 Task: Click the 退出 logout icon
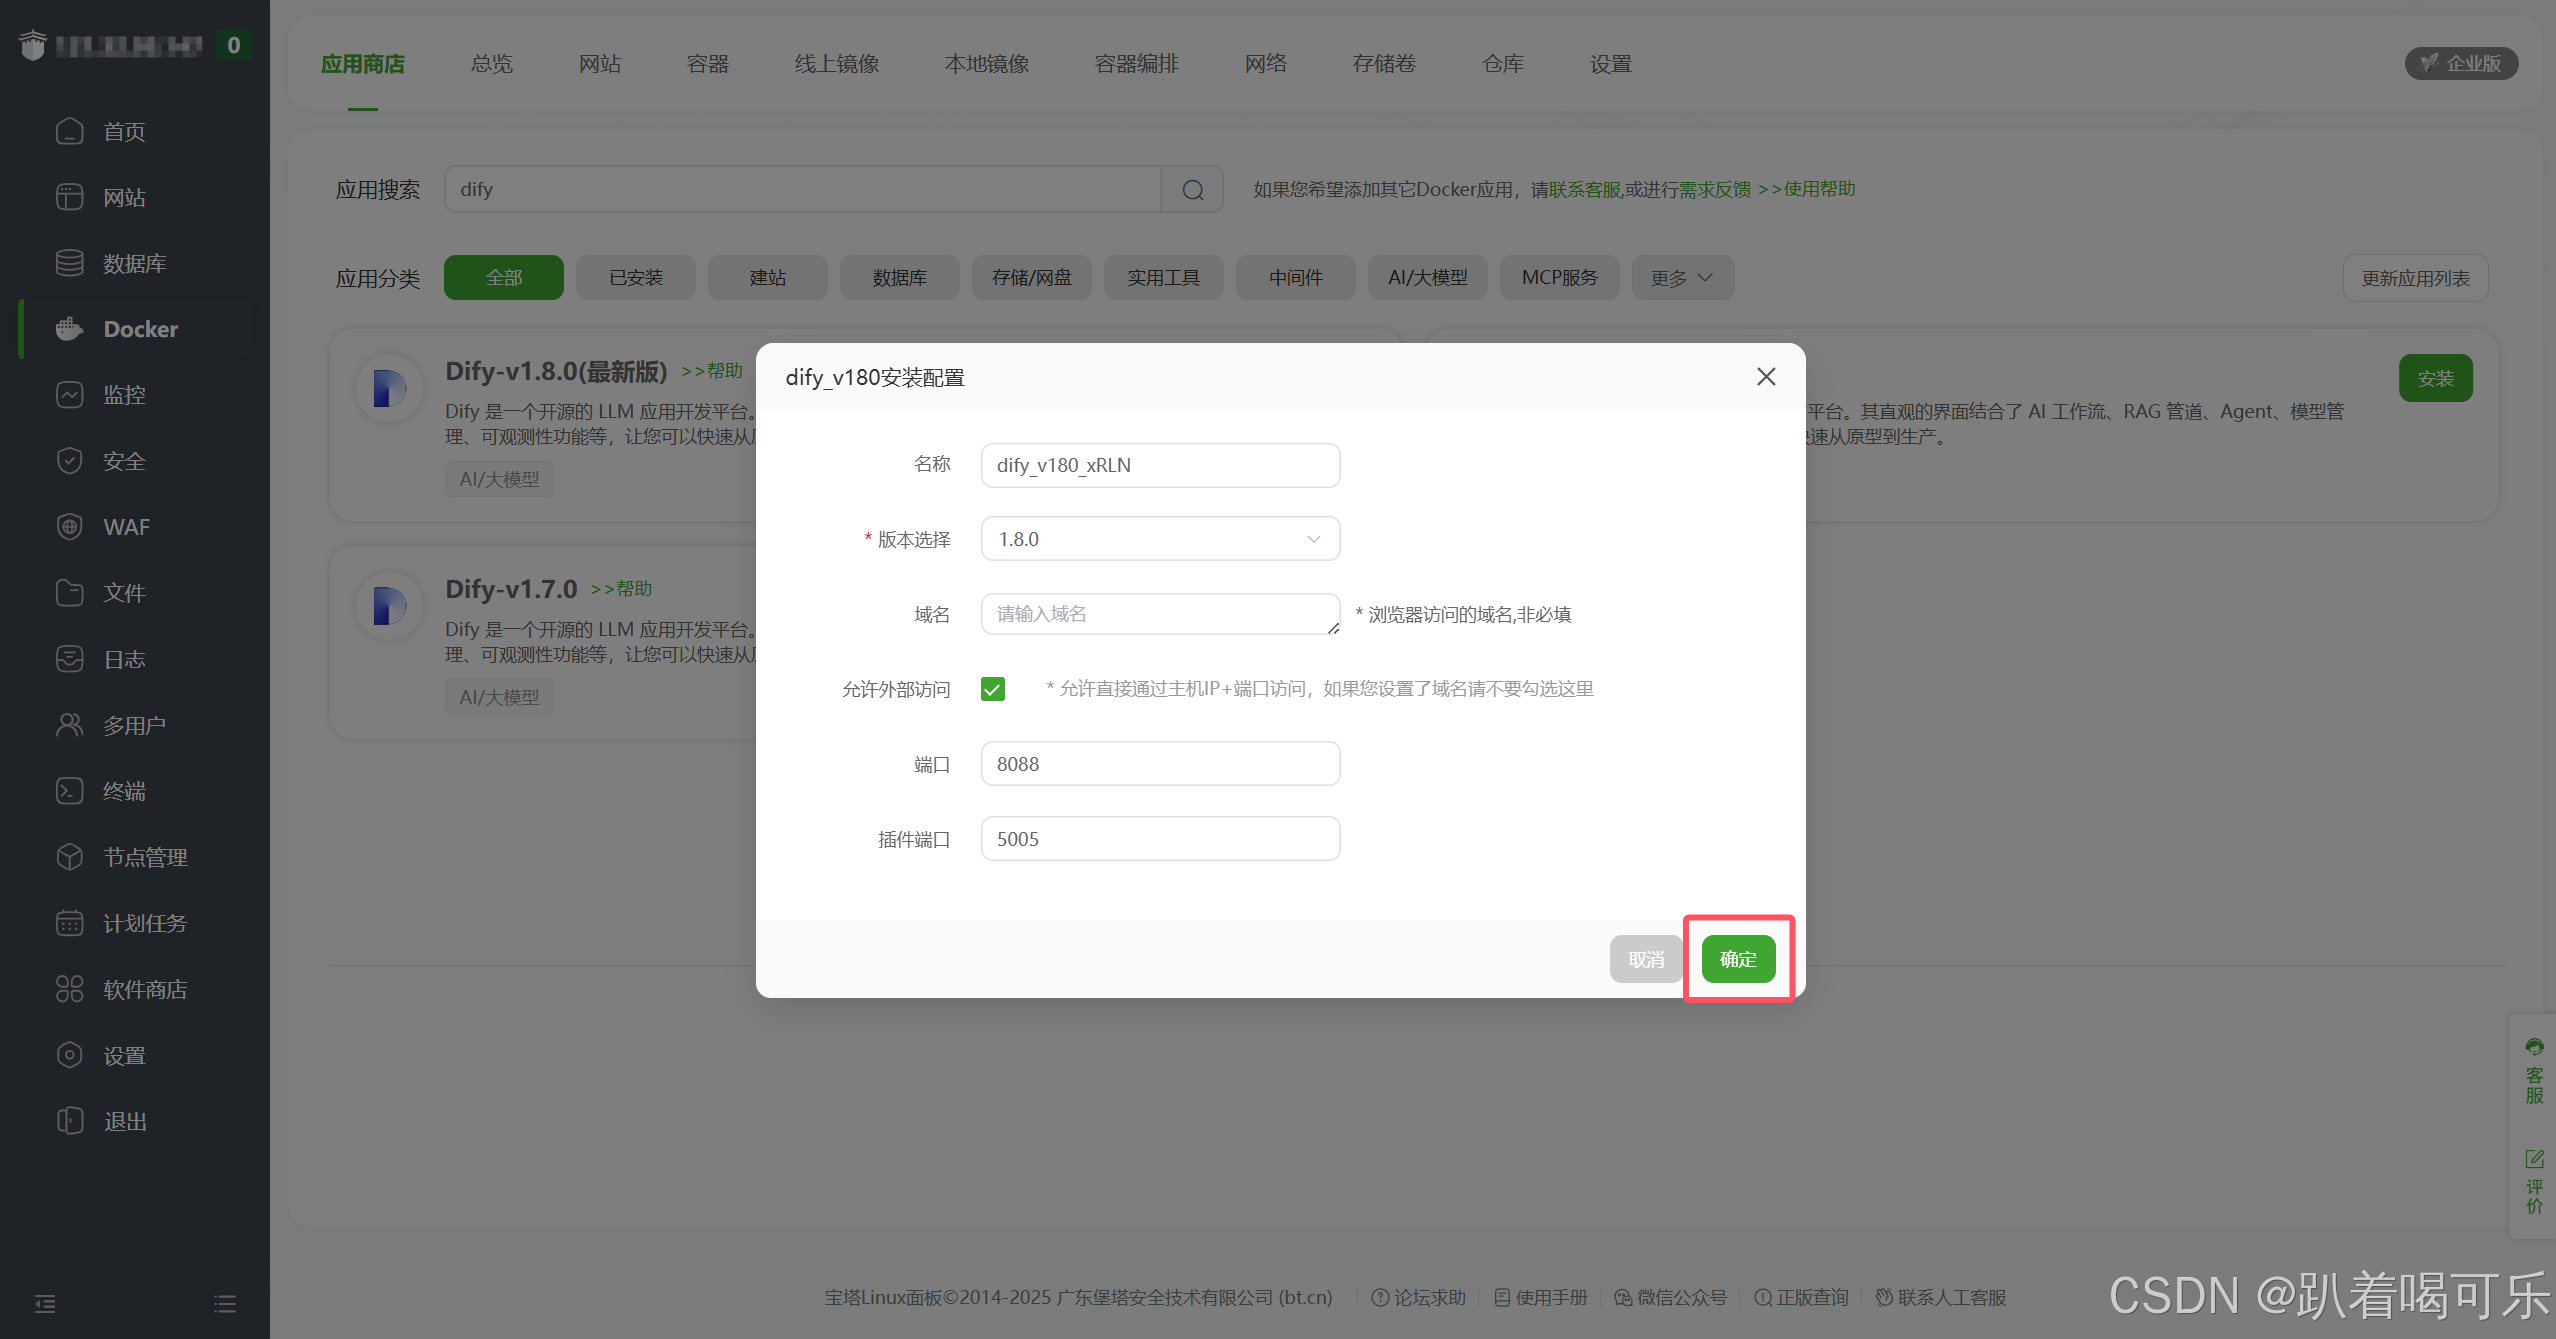pyautogui.click(x=69, y=1121)
